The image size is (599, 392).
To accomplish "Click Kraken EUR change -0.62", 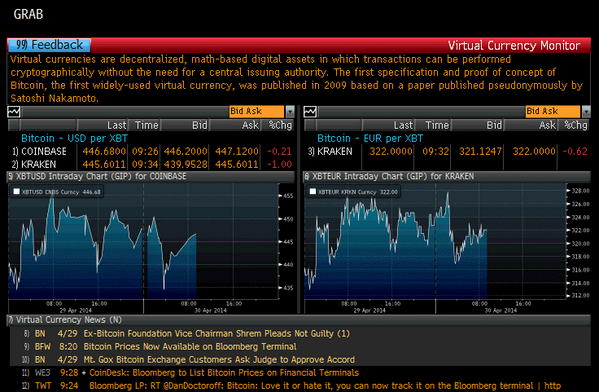I will point(575,151).
